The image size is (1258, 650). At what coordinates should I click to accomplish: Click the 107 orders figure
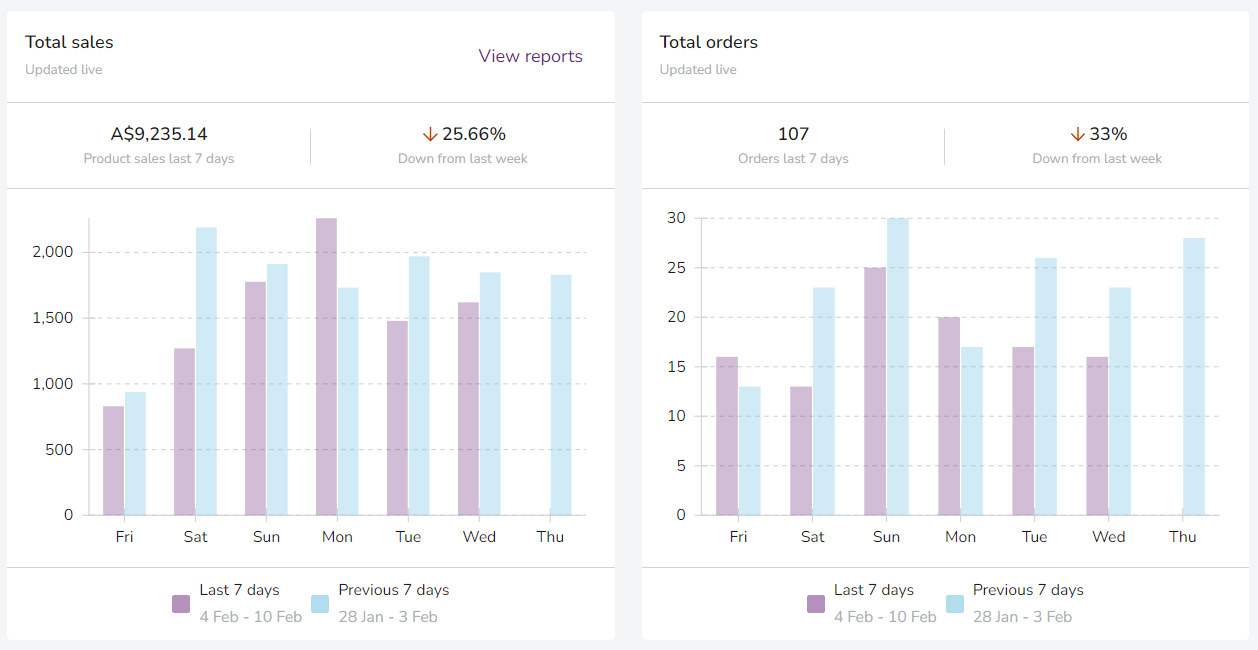coord(793,134)
